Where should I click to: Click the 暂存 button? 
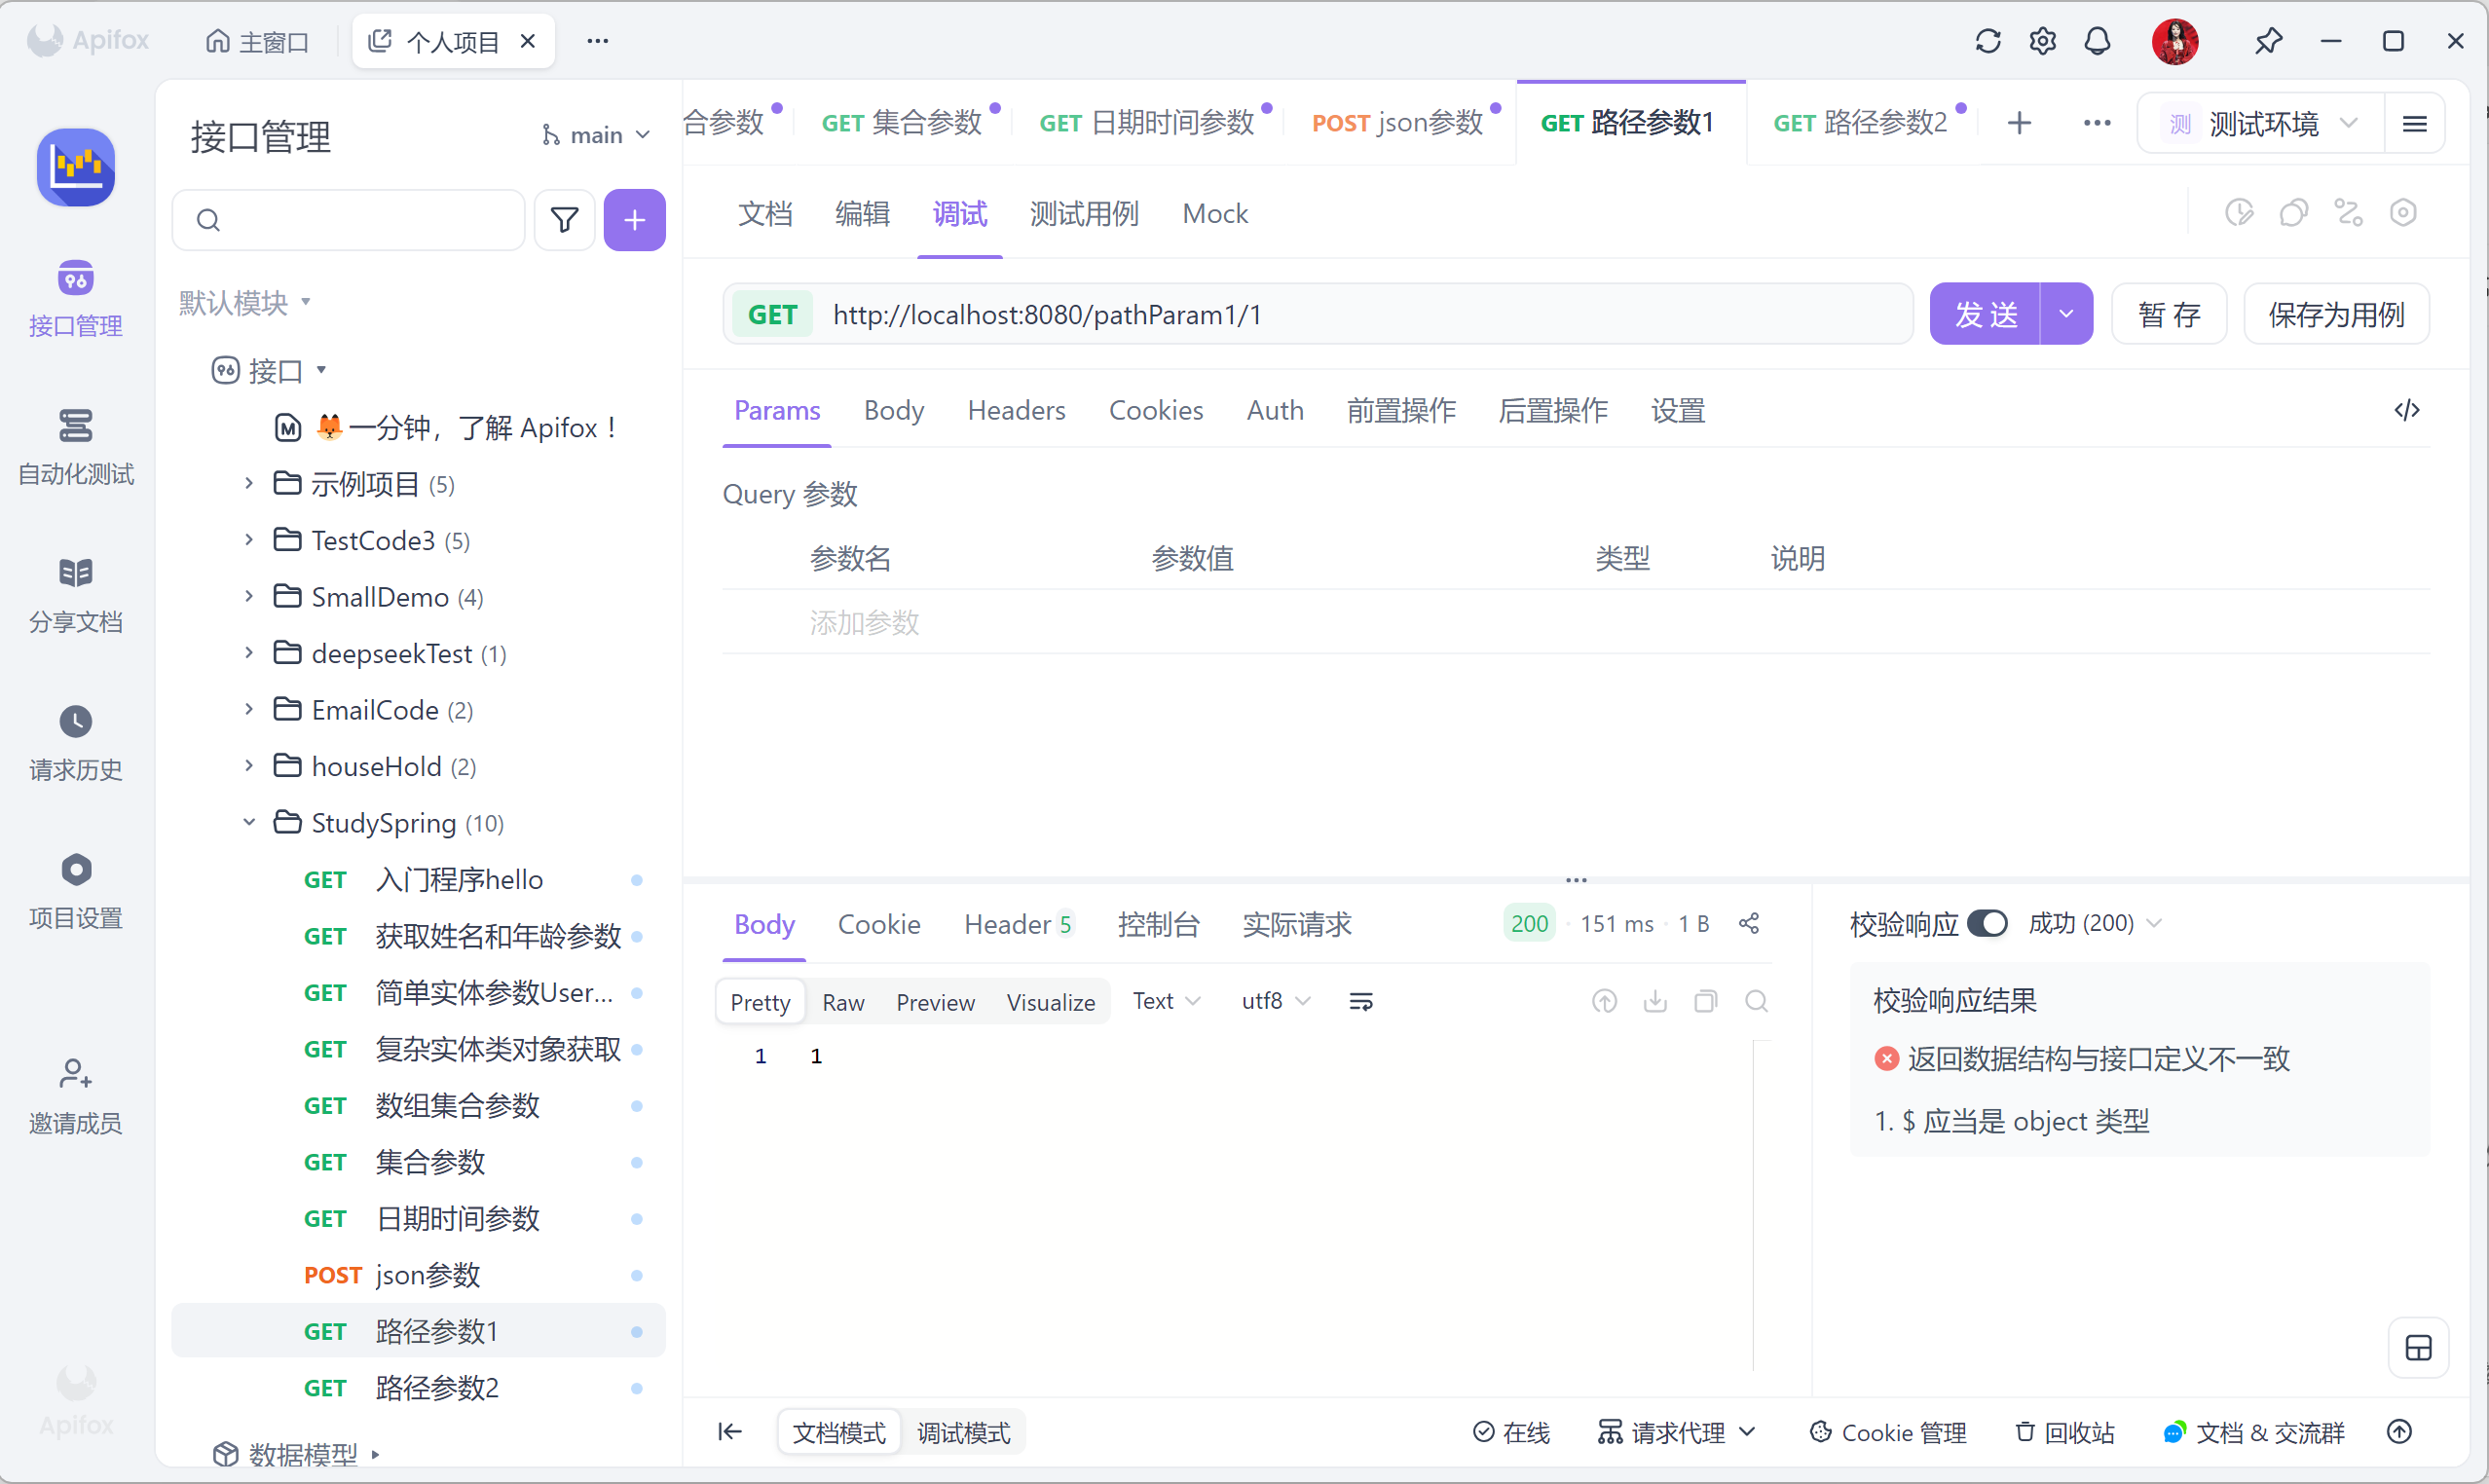(x=2168, y=314)
